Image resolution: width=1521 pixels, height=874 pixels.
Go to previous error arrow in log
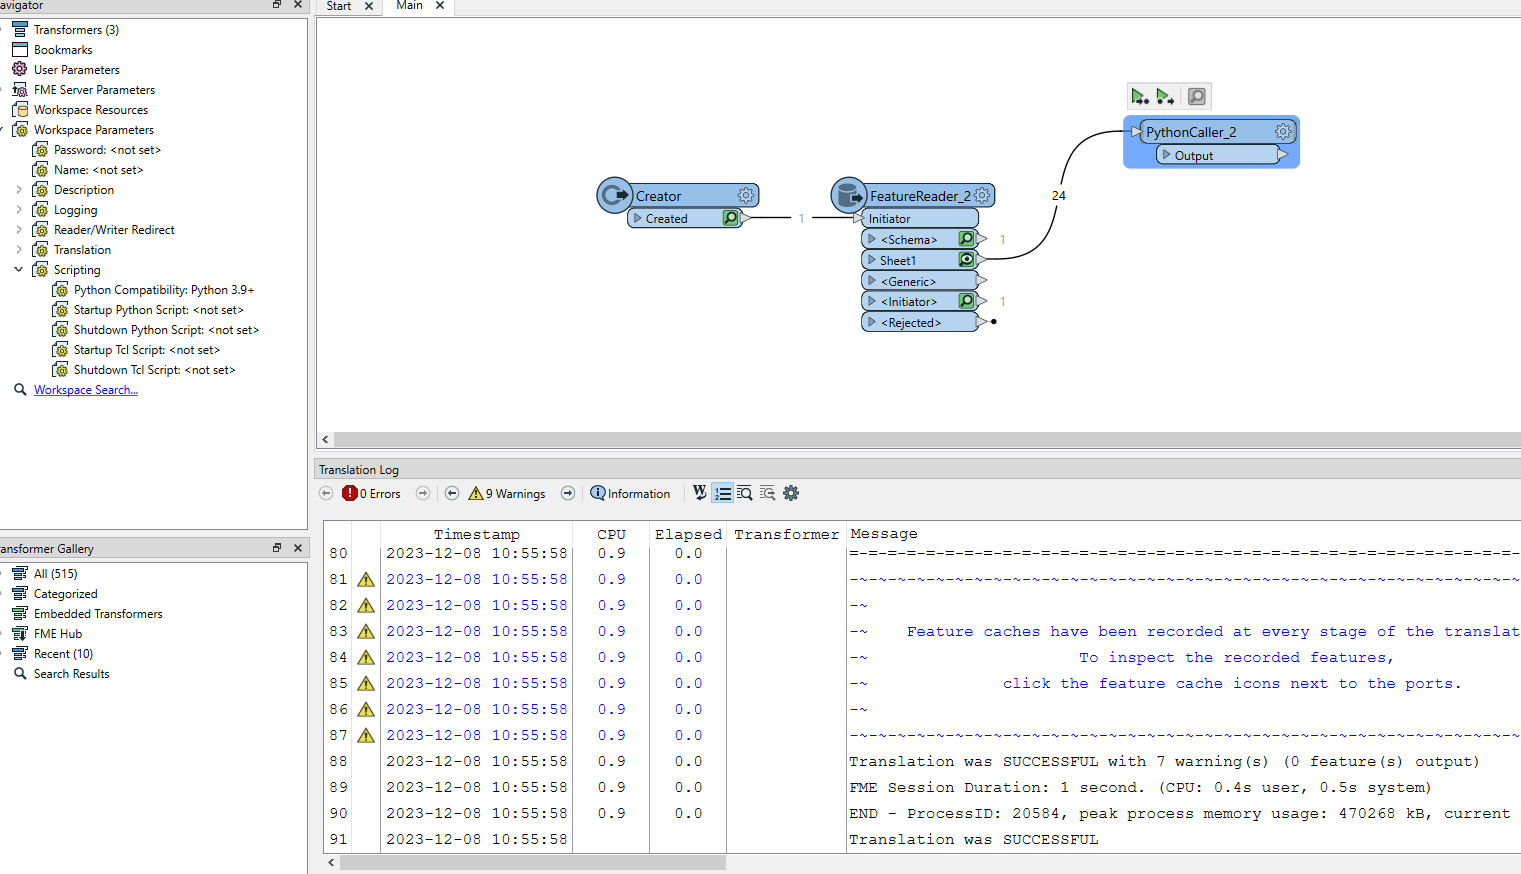click(x=326, y=493)
